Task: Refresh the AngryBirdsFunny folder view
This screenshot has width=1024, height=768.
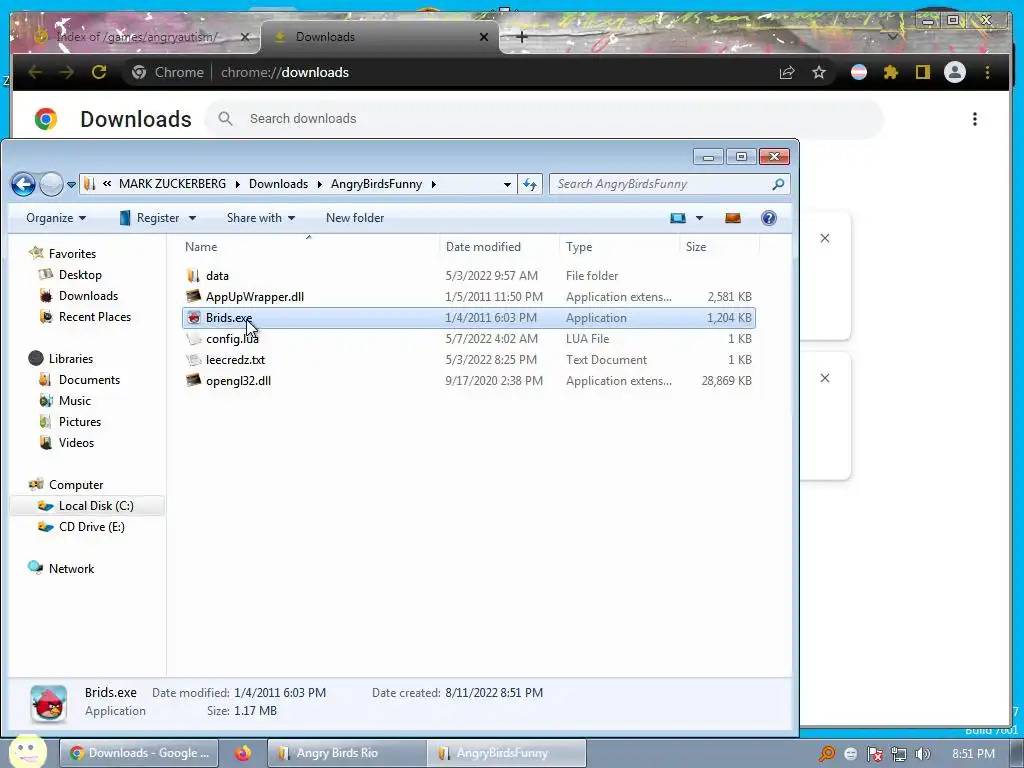Action: tap(530, 184)
